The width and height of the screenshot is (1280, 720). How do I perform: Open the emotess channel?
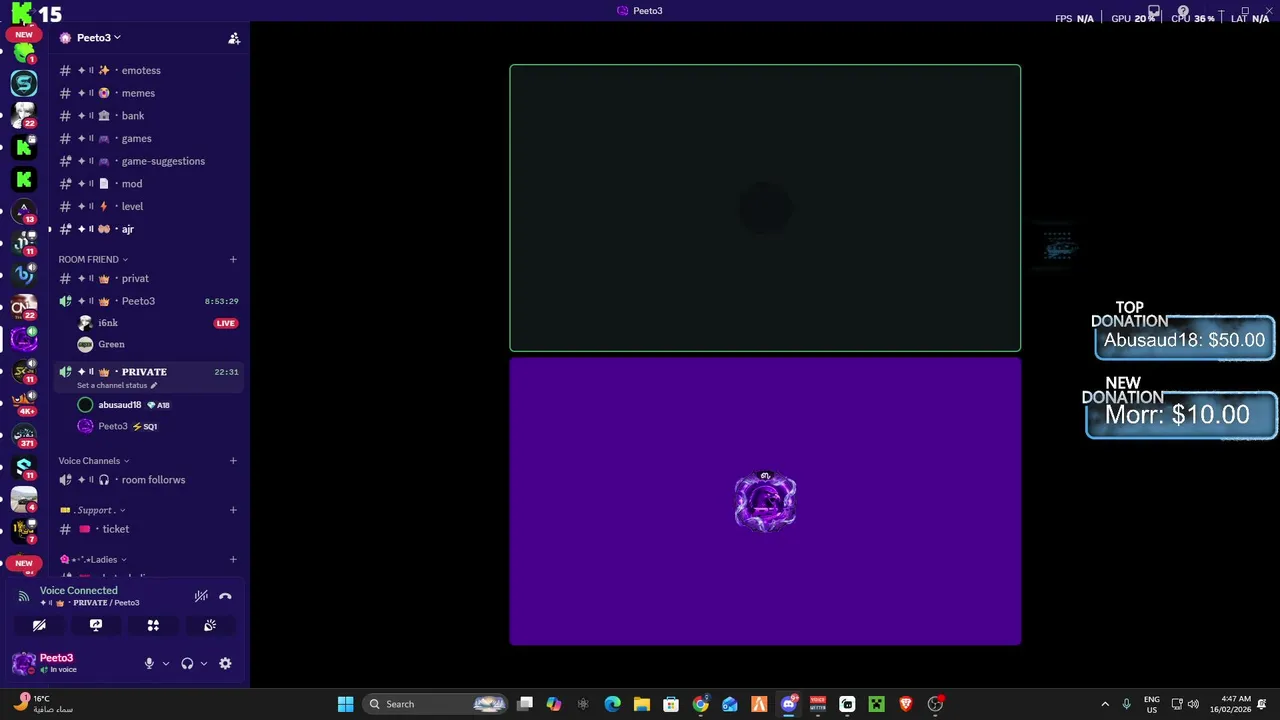coord(148,71)
